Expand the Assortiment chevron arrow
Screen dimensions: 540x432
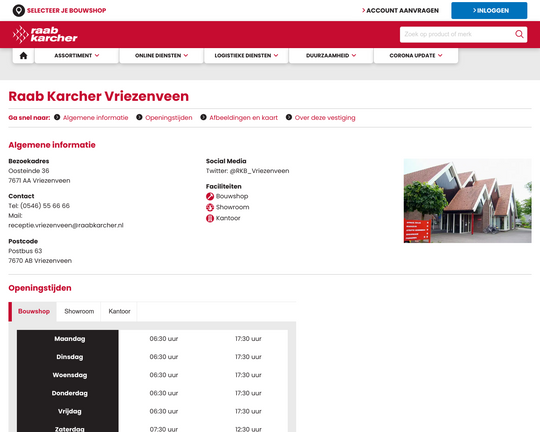click(97, 55)
